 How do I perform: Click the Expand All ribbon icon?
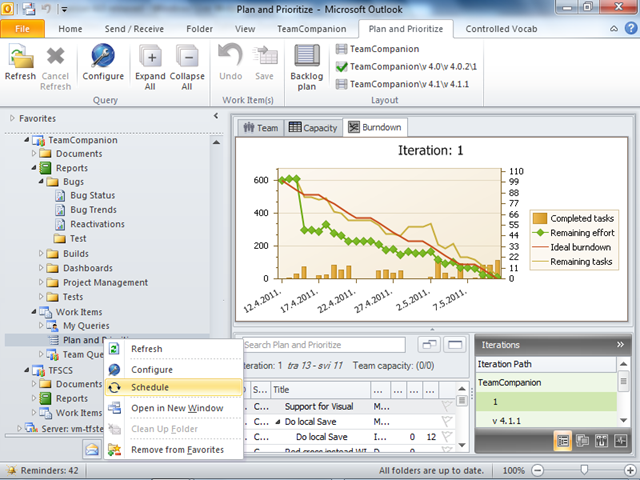coord(149,57)
